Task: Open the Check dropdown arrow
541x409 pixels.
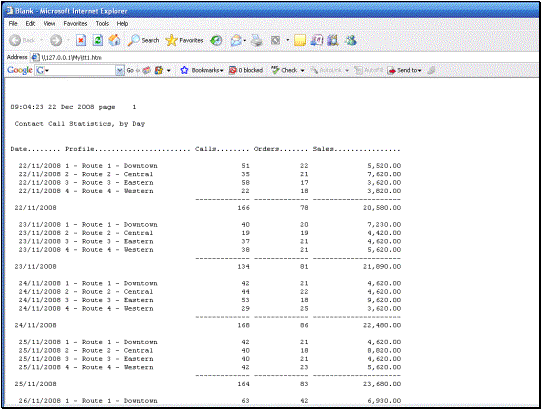Action: [x=303, y=70]
